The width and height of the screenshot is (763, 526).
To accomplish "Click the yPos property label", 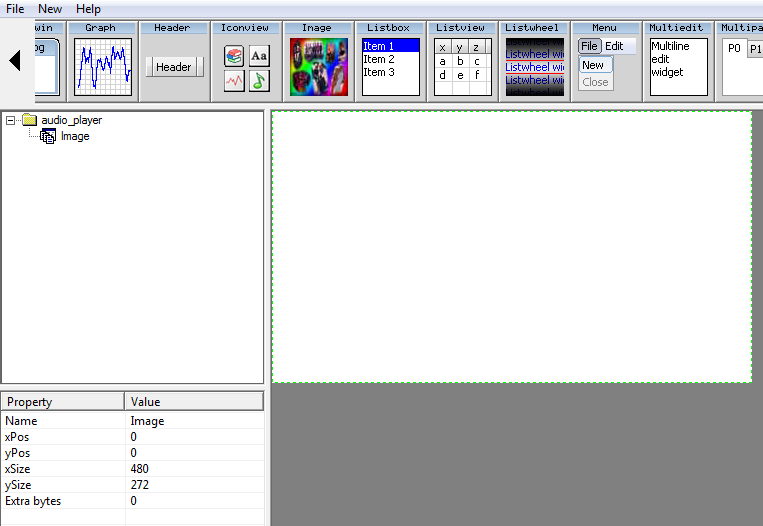I will [18, 453].
